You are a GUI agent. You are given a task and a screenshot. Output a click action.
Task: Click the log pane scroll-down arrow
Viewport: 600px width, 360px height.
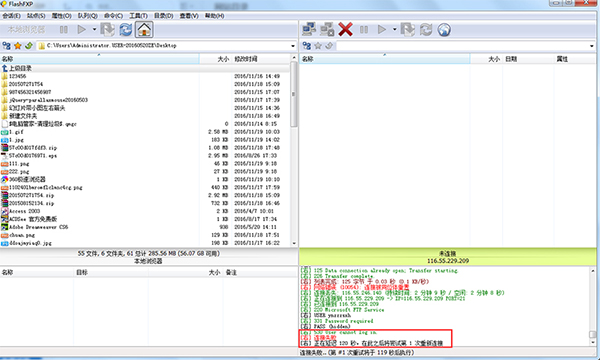[x=593, y=343]
